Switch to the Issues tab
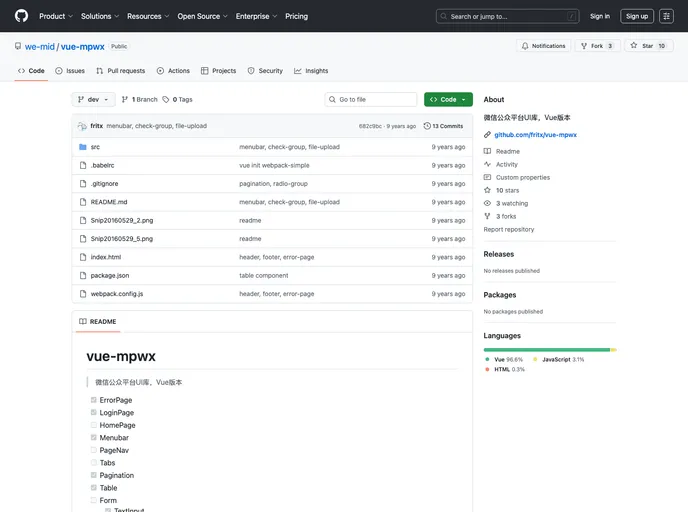Screen dimensions: 688x512 pyautogui.click(x=70, y=71)
